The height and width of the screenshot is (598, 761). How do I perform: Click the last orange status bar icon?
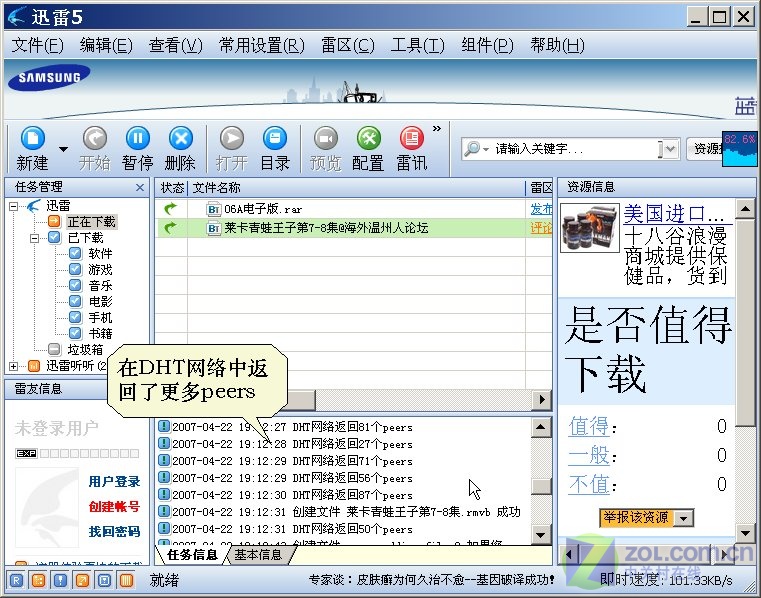(126, 580)
